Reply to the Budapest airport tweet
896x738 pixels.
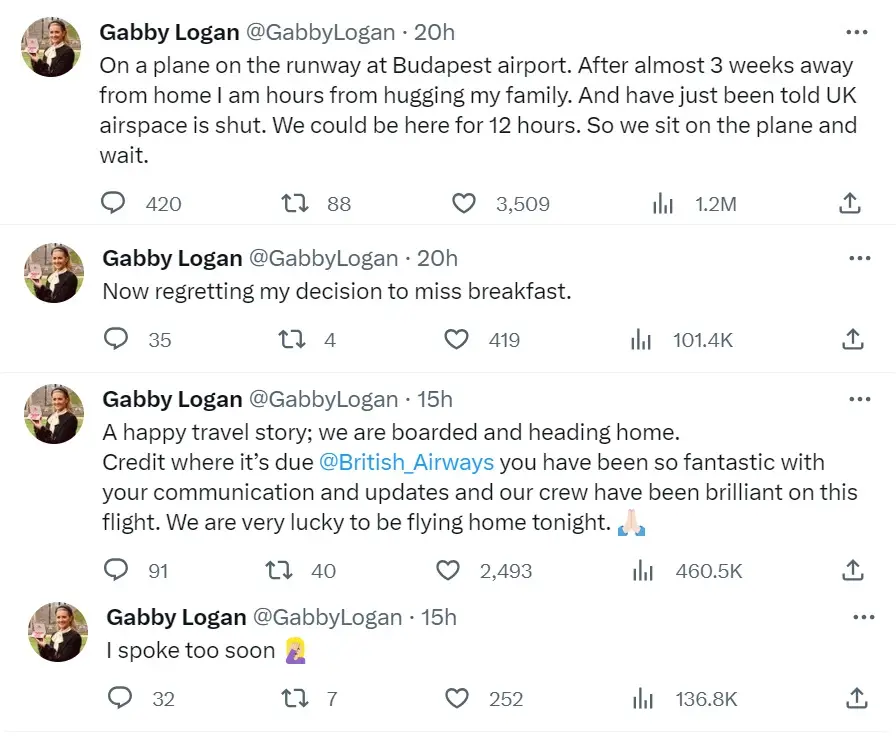115,203
